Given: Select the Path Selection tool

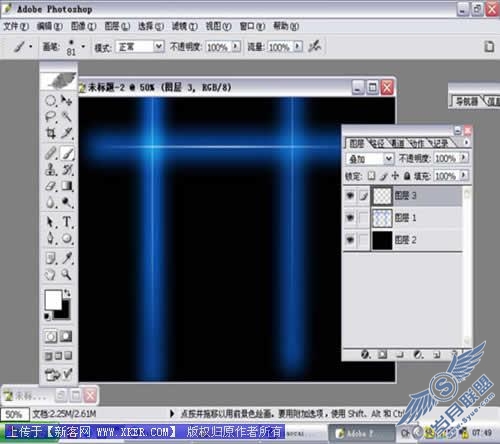Looking at the screenshot, I should [51, 222].
